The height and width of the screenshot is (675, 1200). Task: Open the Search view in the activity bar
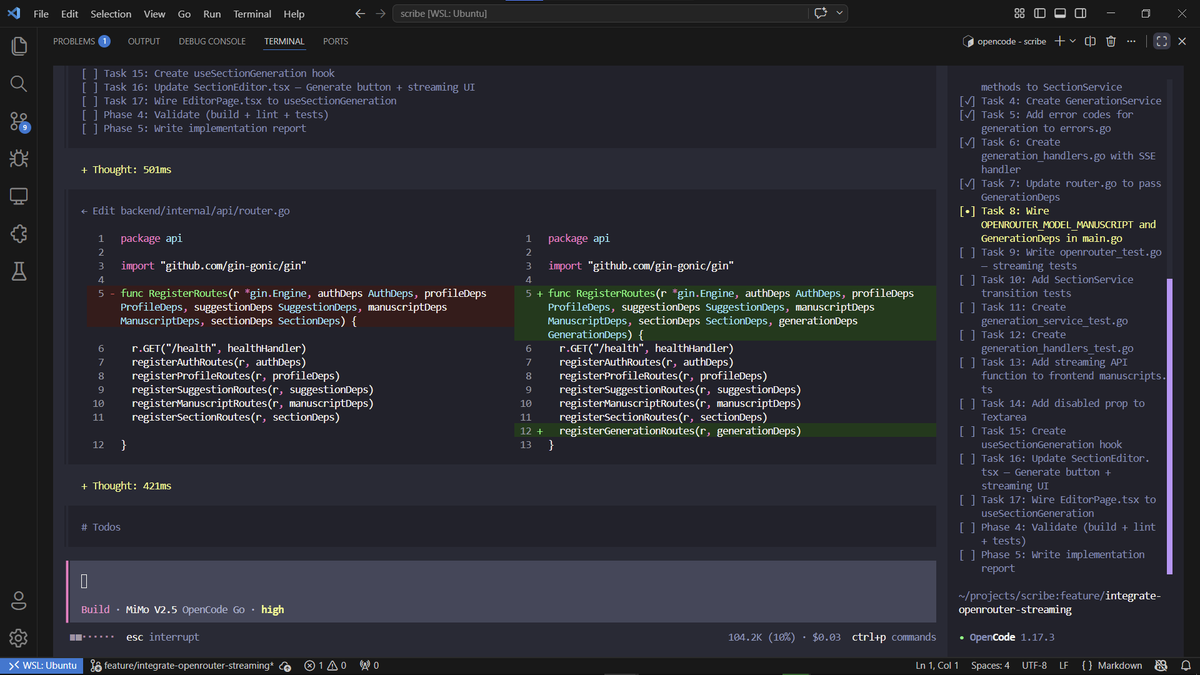coord(19,83)
